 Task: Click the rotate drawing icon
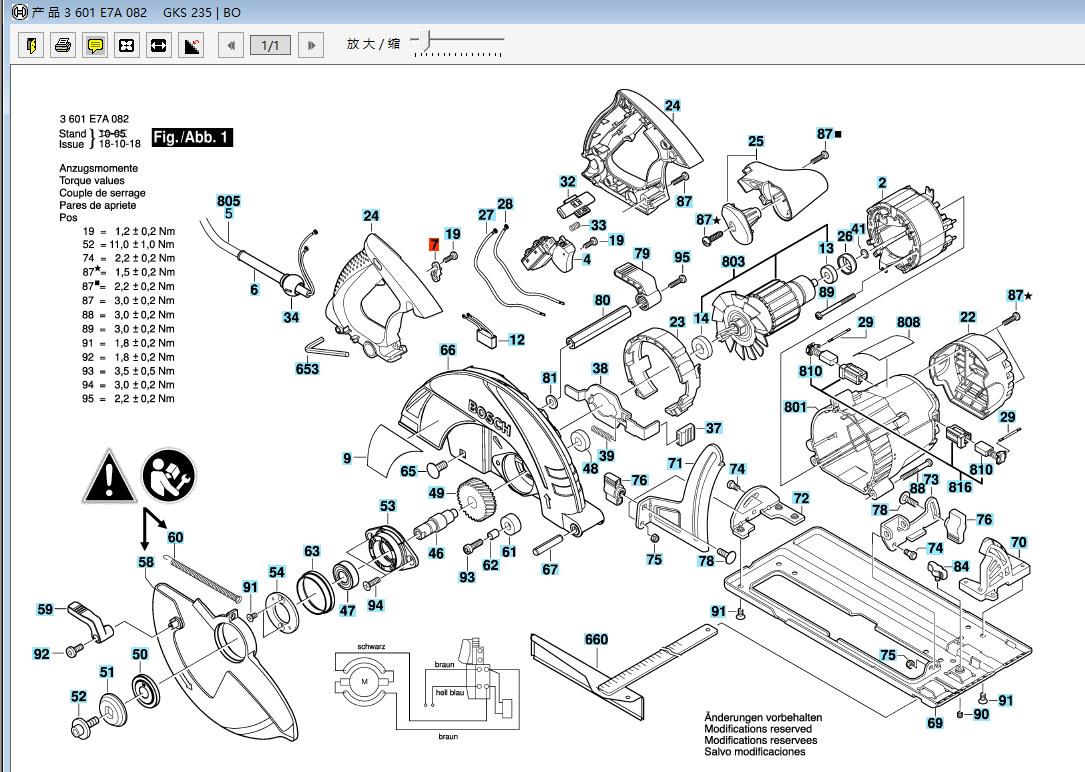click(191, 46)
